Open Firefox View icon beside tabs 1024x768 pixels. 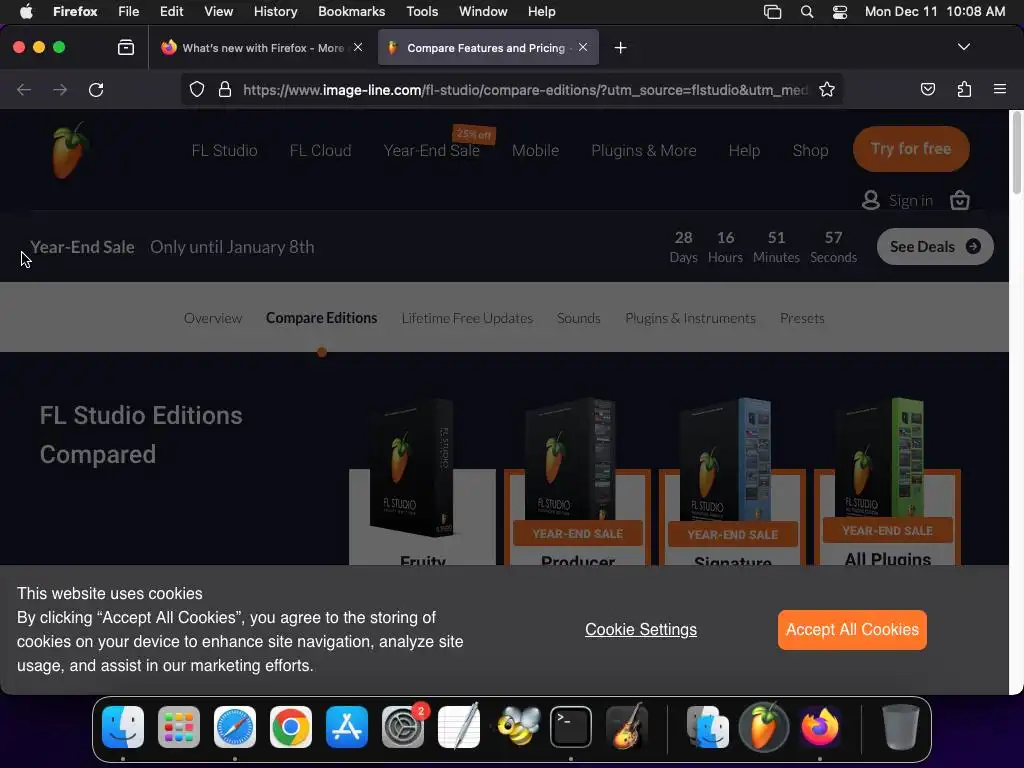point(126,47)
